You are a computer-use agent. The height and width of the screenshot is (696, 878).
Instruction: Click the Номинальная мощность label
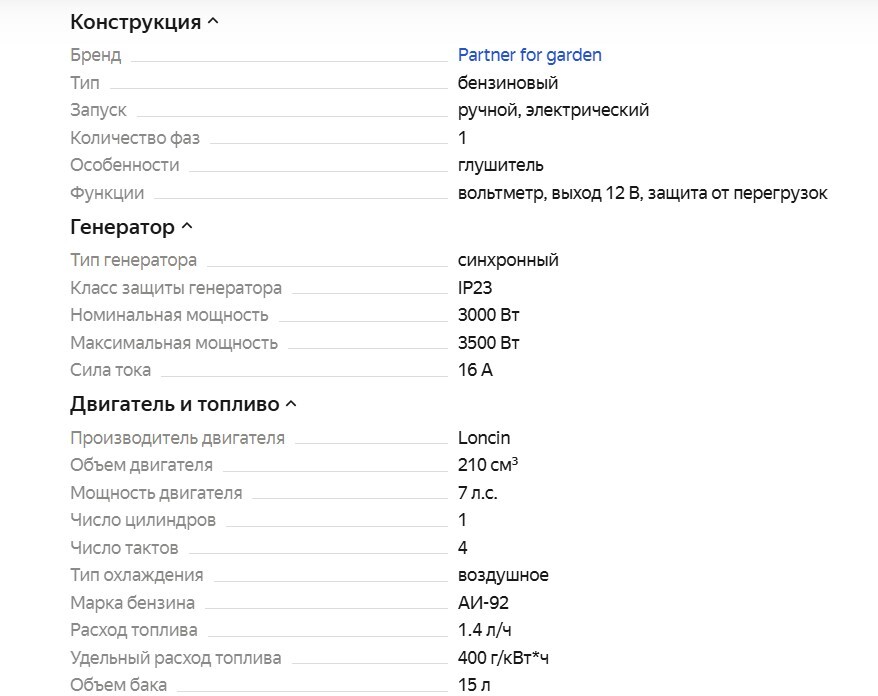coord(169,315)
